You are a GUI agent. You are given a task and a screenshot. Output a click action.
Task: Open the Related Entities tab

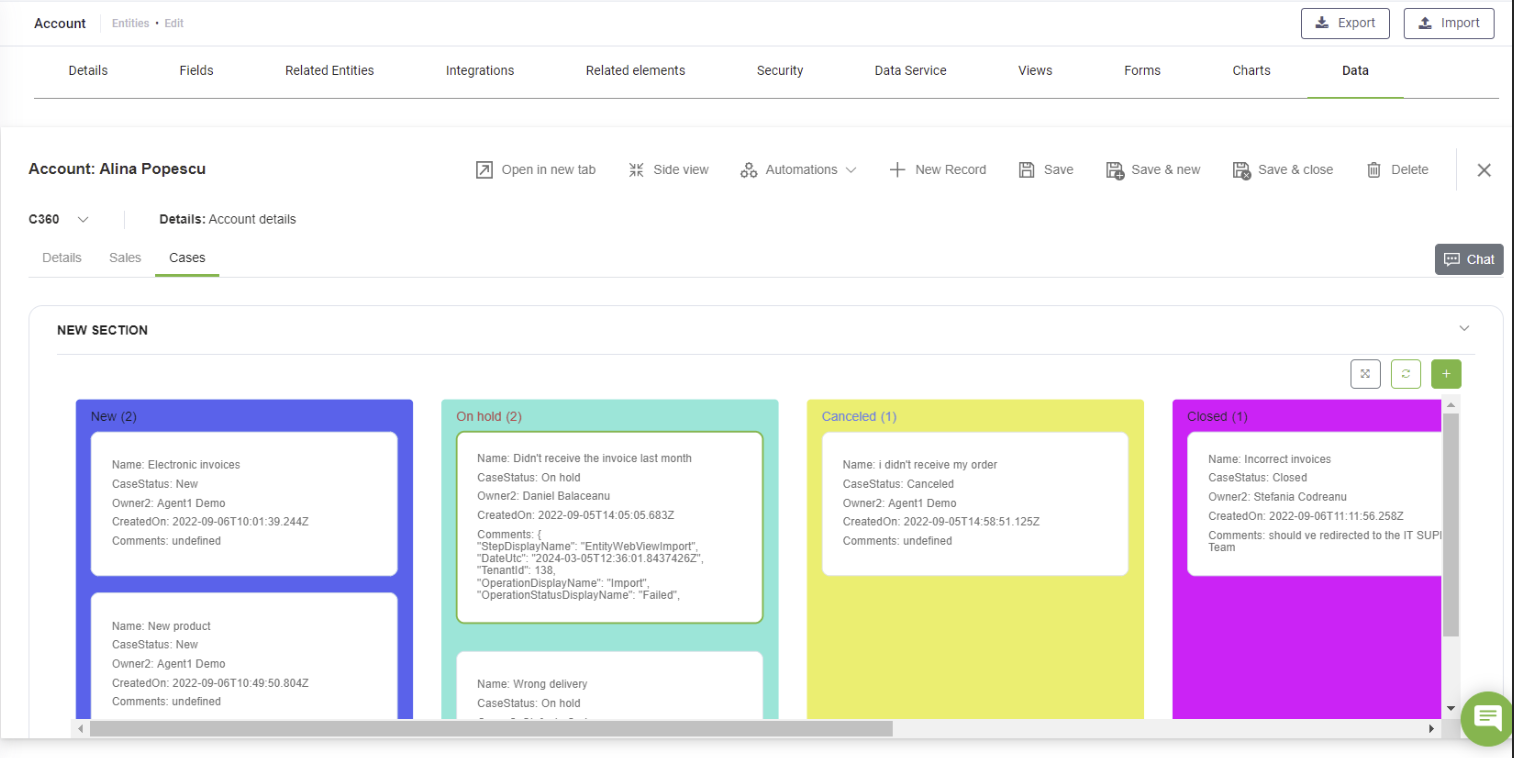(x=329, y=71)
